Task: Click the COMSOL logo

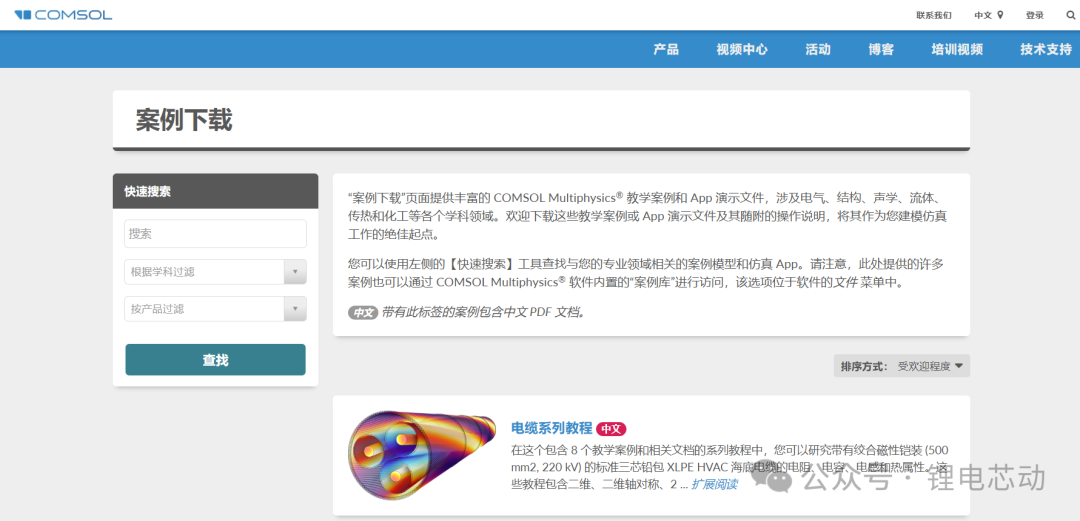Action: click(63, 14)
